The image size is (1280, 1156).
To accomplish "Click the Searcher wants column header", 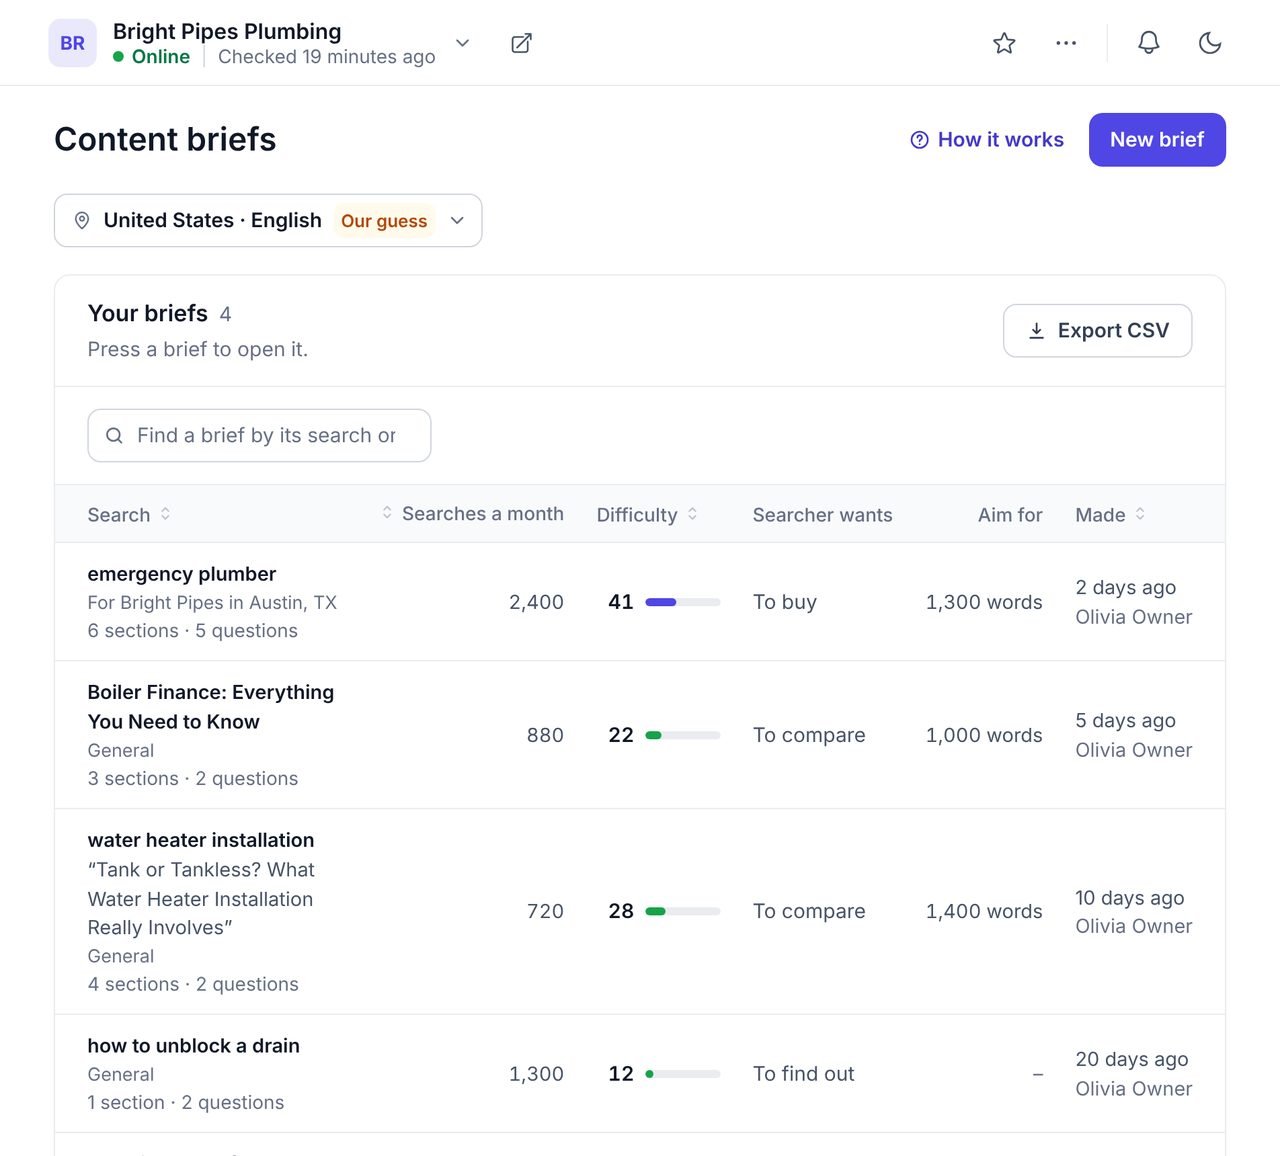I will click(x=823, y=515).
